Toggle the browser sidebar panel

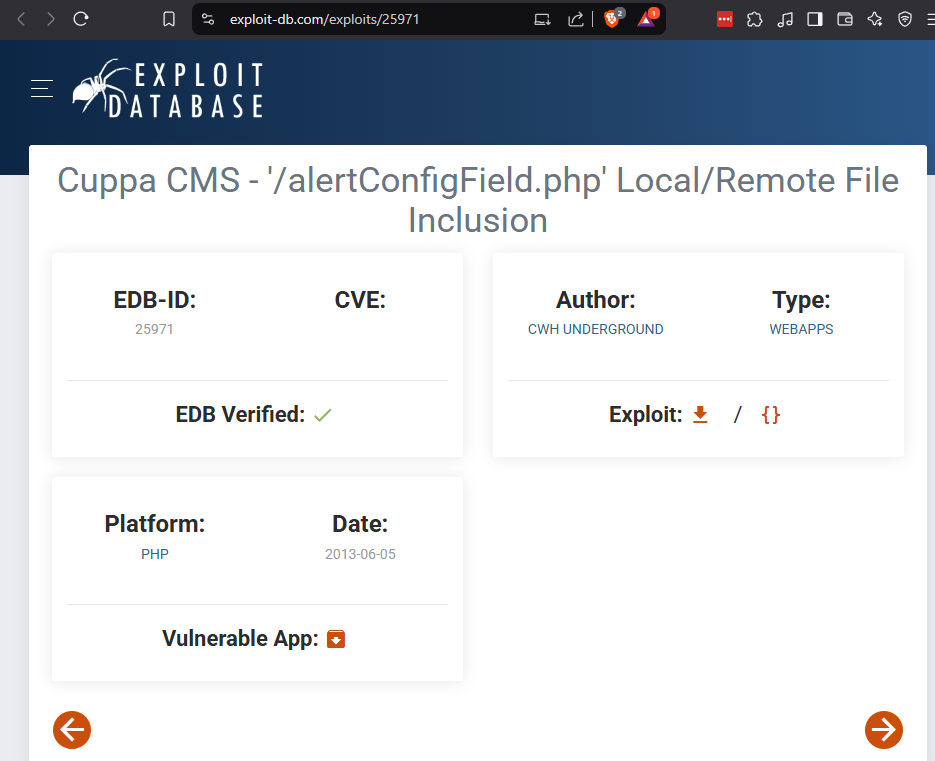(815, 19)
